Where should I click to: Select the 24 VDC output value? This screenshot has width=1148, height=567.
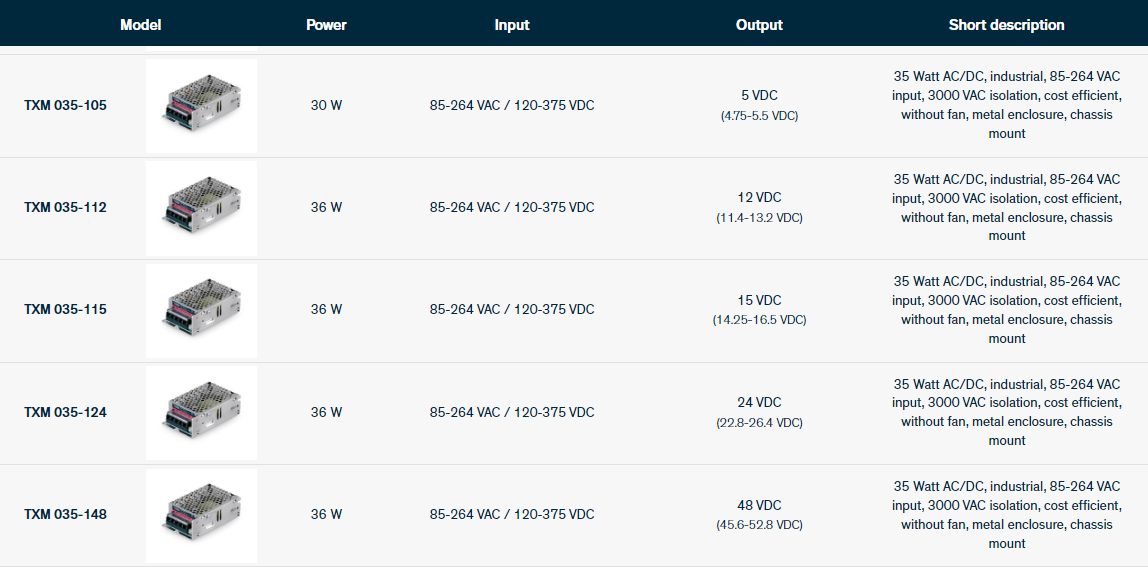(759, 403)
